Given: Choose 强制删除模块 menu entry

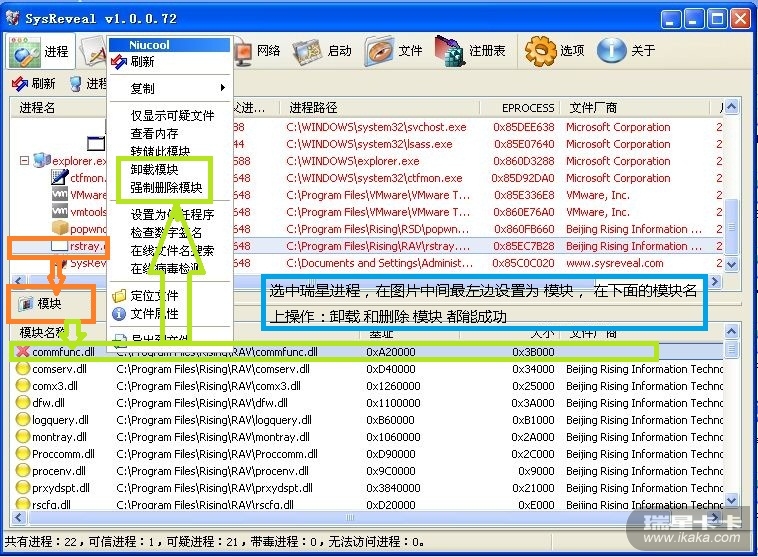Looking at the screenshot, I should point(166,187).
